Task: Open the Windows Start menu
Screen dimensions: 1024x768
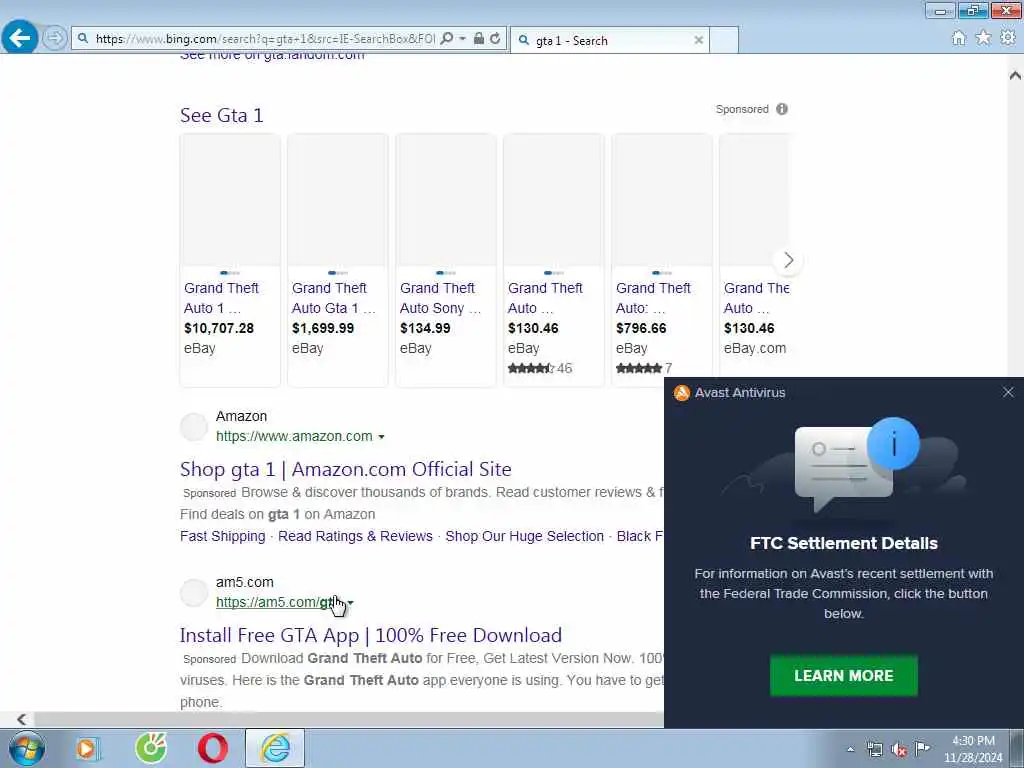Action: 27,748
